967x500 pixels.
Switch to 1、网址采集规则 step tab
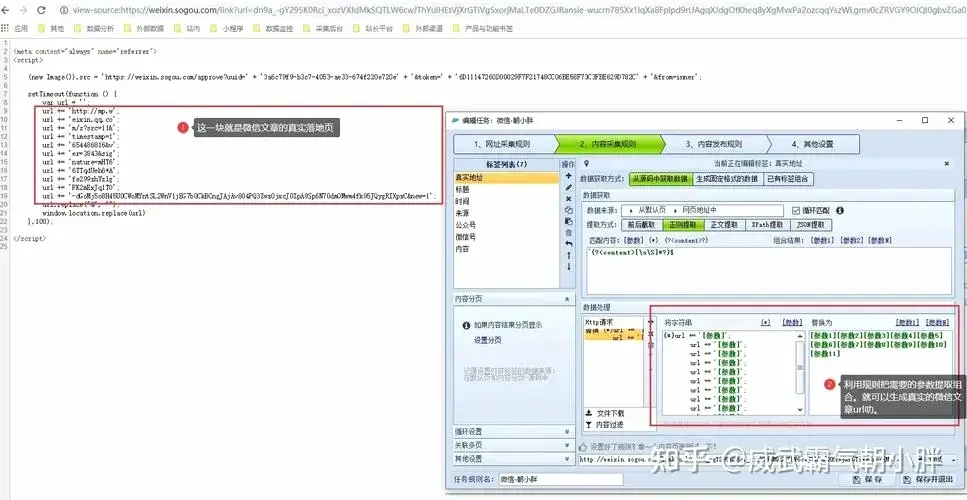coord(499,144)
